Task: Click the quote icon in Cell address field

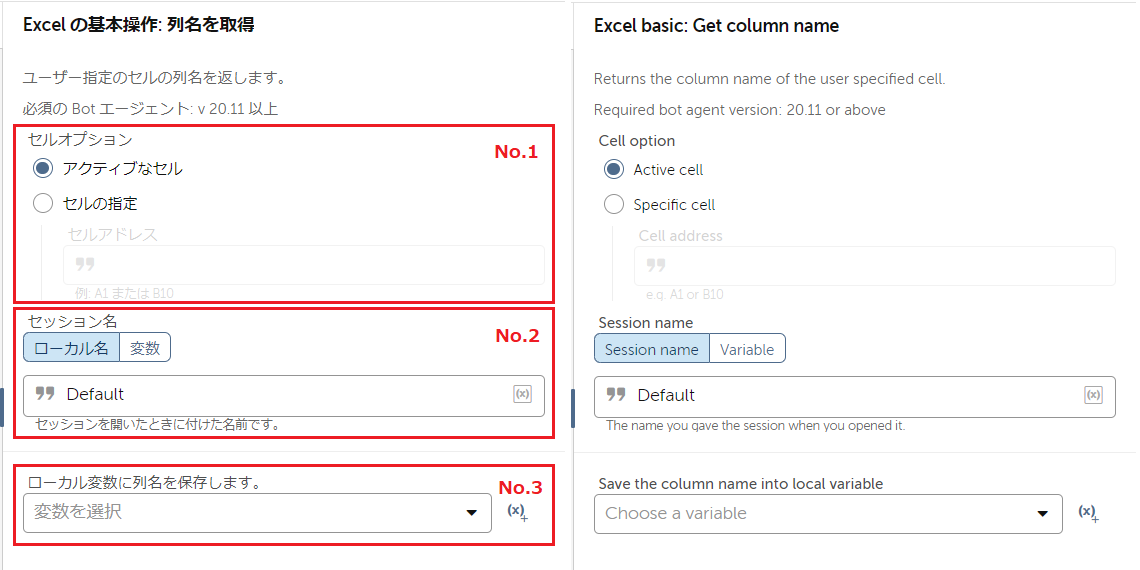Action: 657,265
